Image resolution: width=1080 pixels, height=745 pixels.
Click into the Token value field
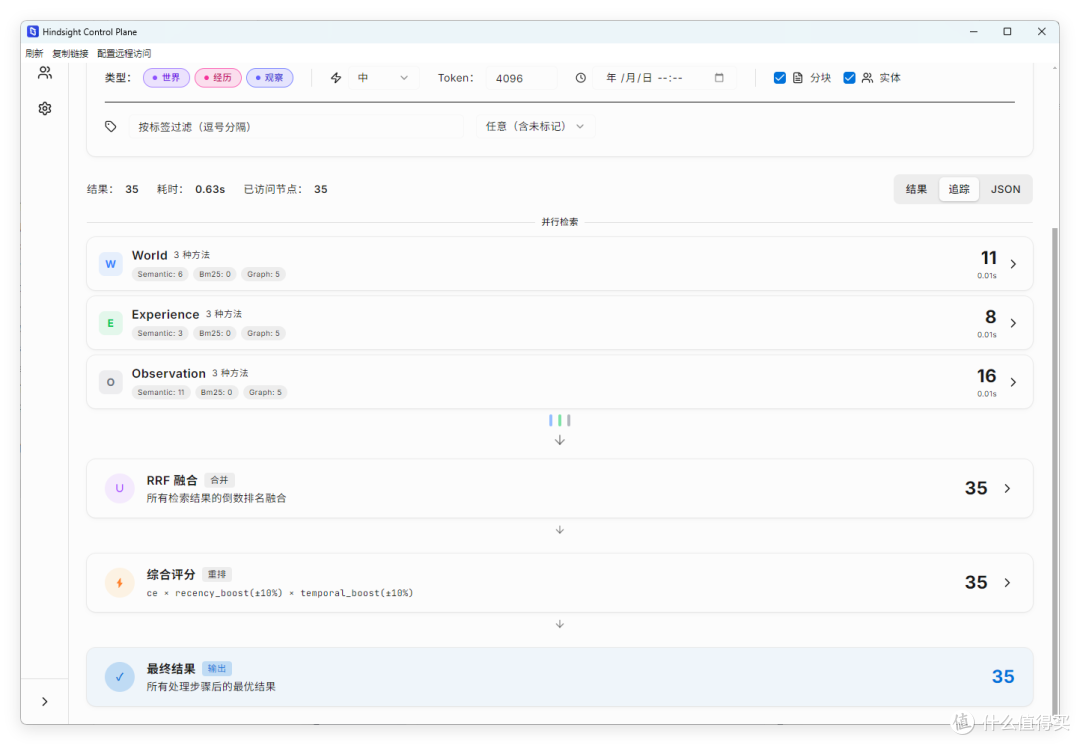521,78
